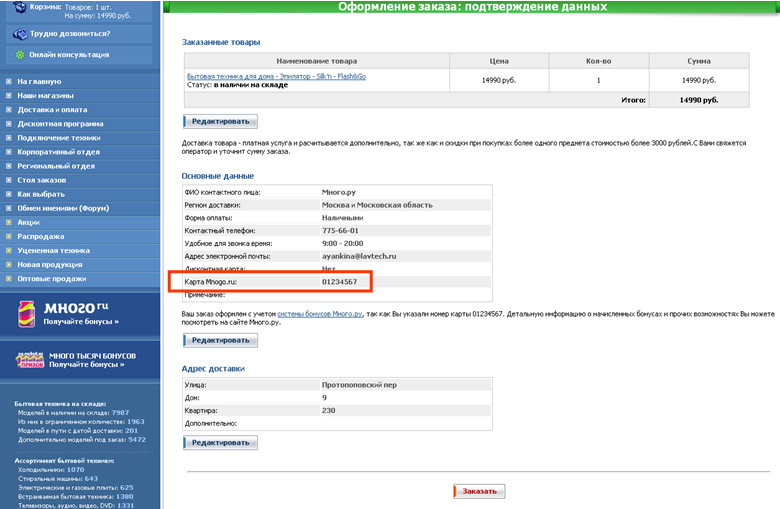
Task: Click the prize banner icon МНОГО ТЫСЯЧ БОНУСОВ
Action: coord(30,360)
